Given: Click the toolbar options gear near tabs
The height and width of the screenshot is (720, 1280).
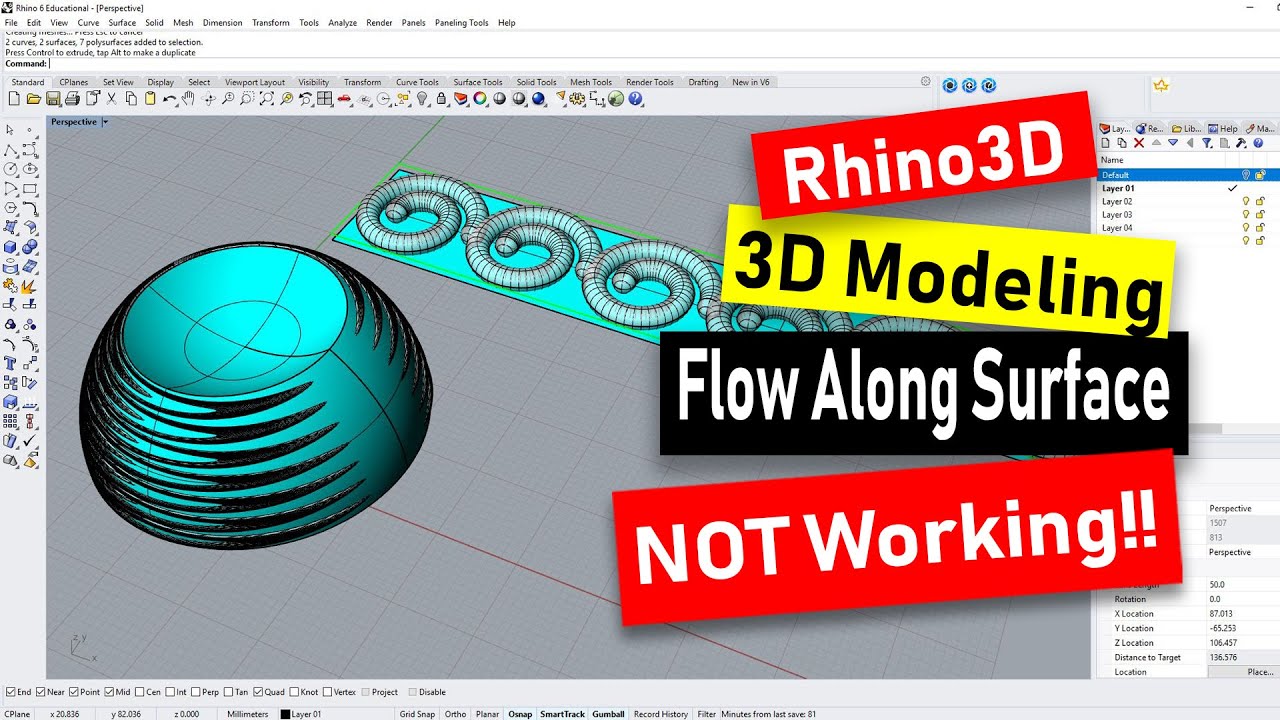Looking at the screenshot, I should coord(925,82).
